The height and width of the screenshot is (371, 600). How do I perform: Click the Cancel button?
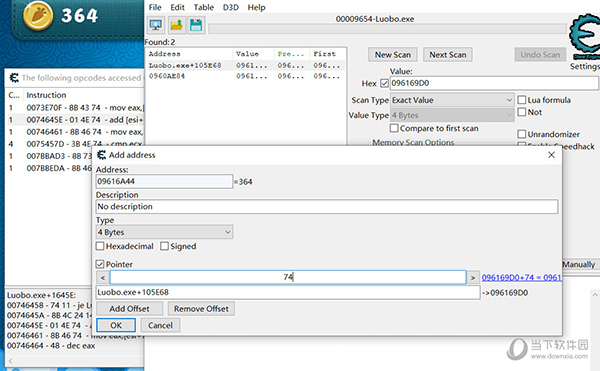[x=160, y=325]
